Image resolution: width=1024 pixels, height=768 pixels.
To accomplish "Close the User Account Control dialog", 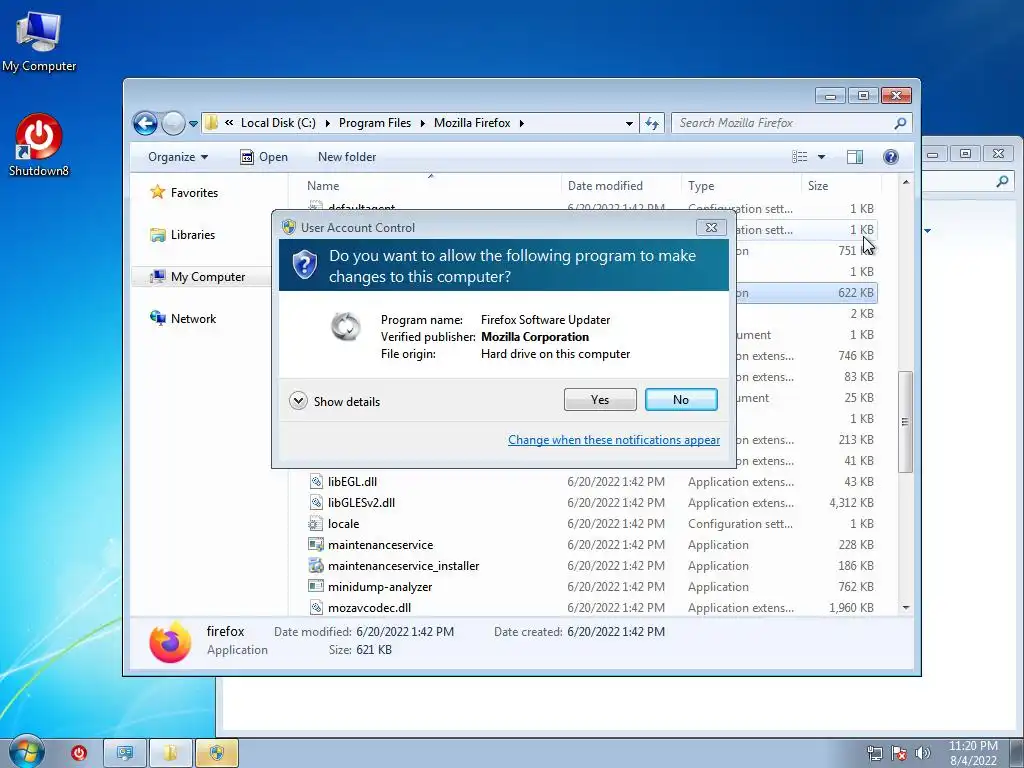I will pyautogui.click(x=711, y=227).
